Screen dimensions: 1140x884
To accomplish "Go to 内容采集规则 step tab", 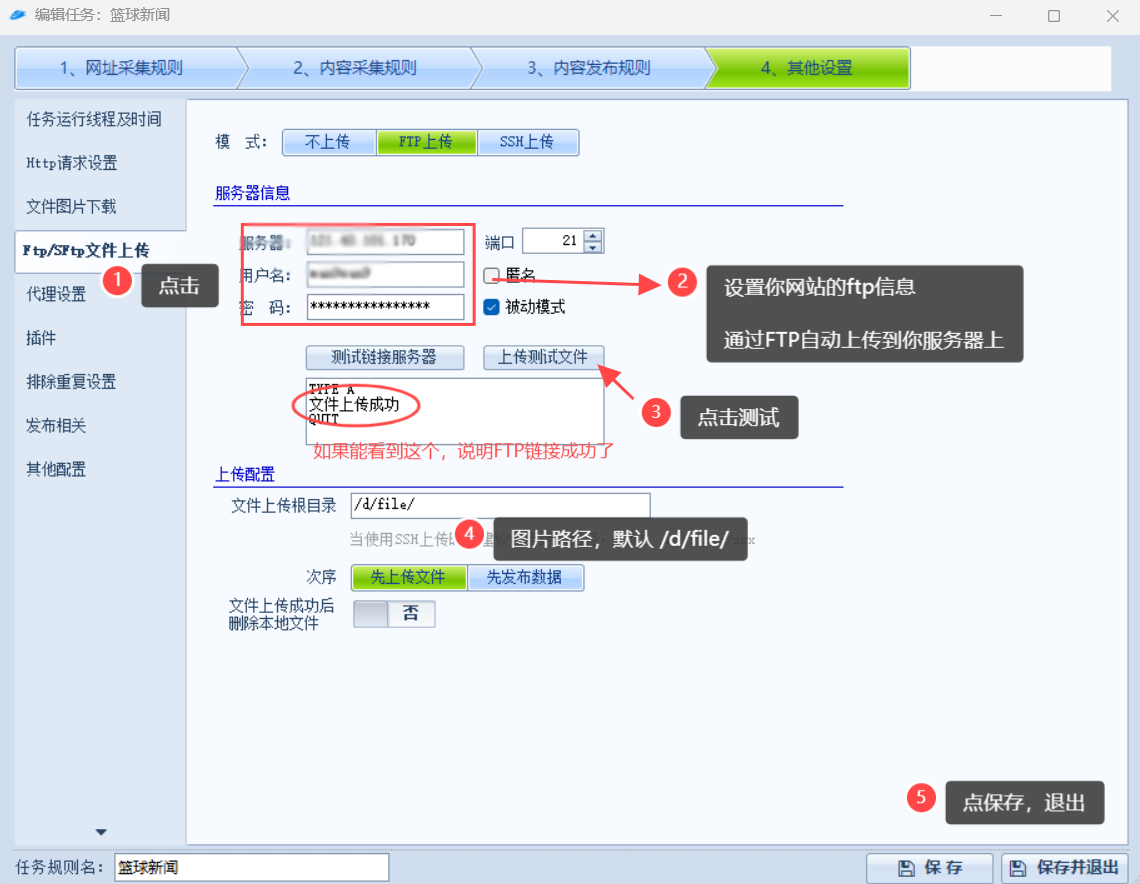I will click(355, 68).
